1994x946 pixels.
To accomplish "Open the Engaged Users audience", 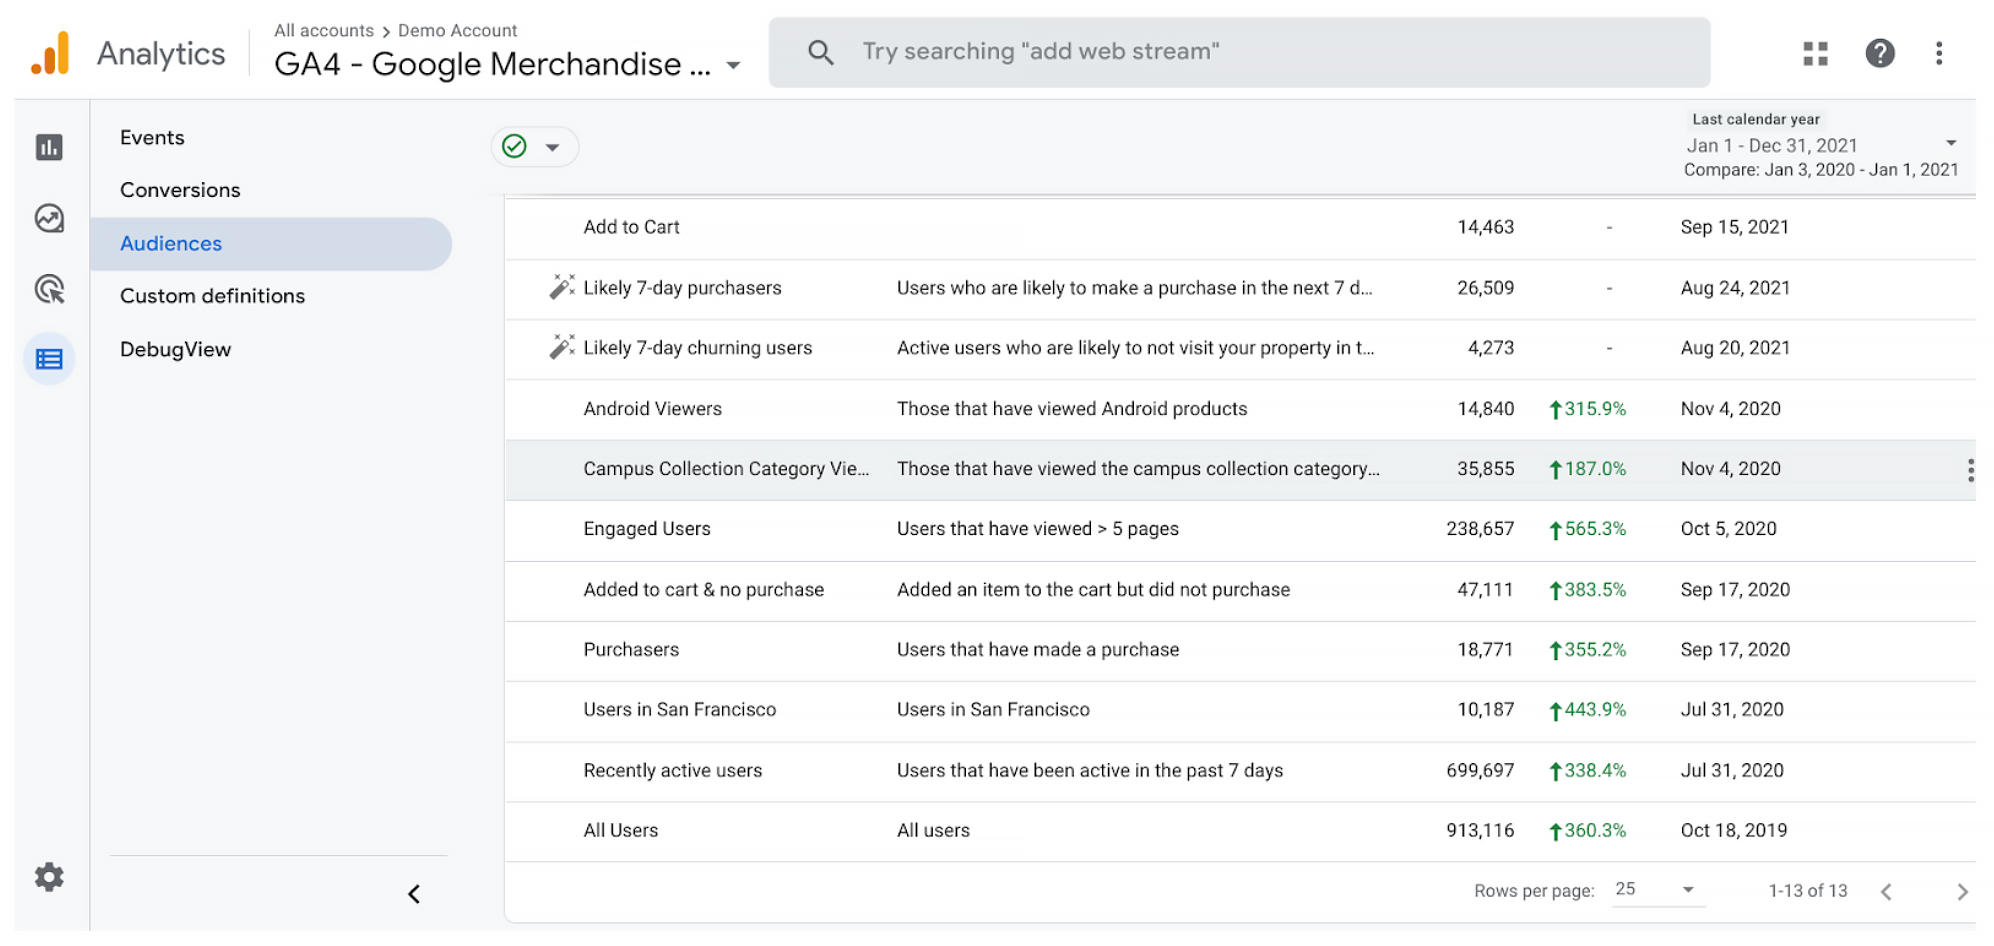I will (x=647, y=529).
